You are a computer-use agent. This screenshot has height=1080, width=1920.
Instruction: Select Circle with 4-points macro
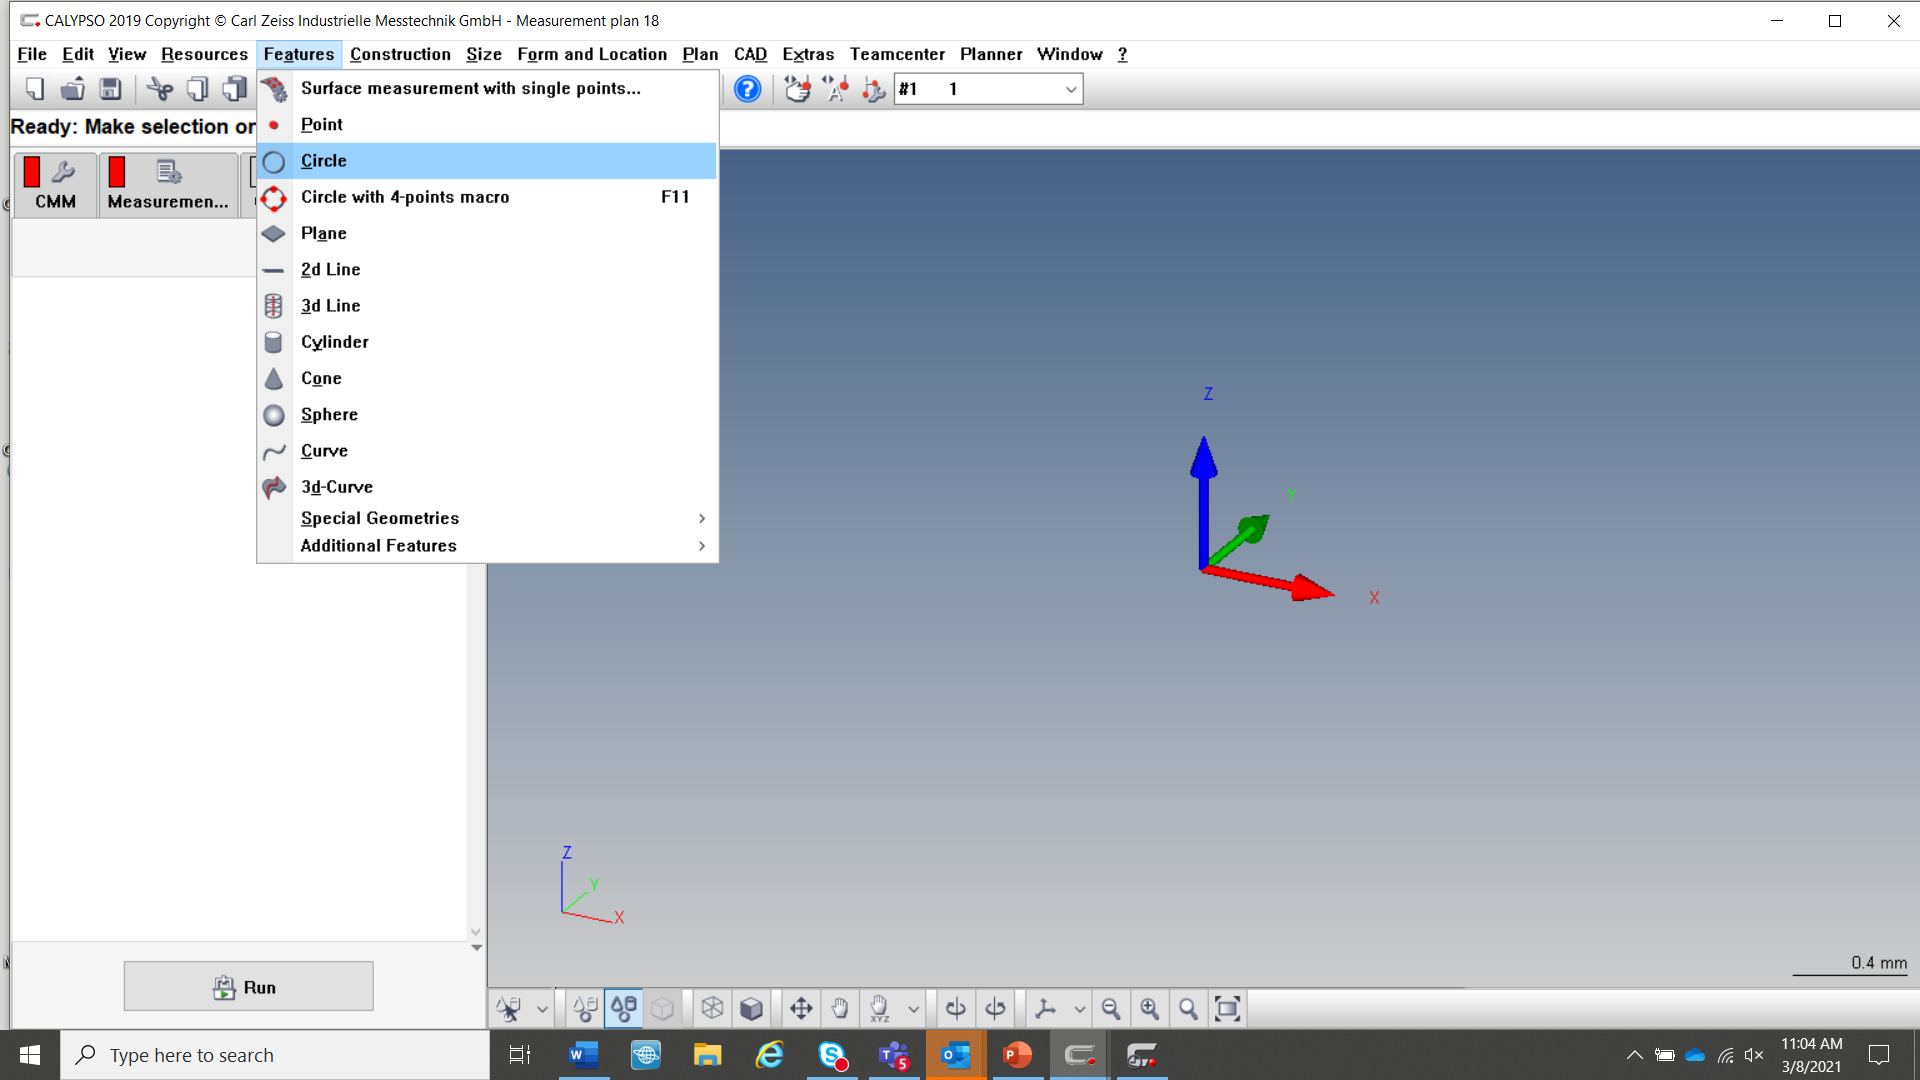[405, 197]
